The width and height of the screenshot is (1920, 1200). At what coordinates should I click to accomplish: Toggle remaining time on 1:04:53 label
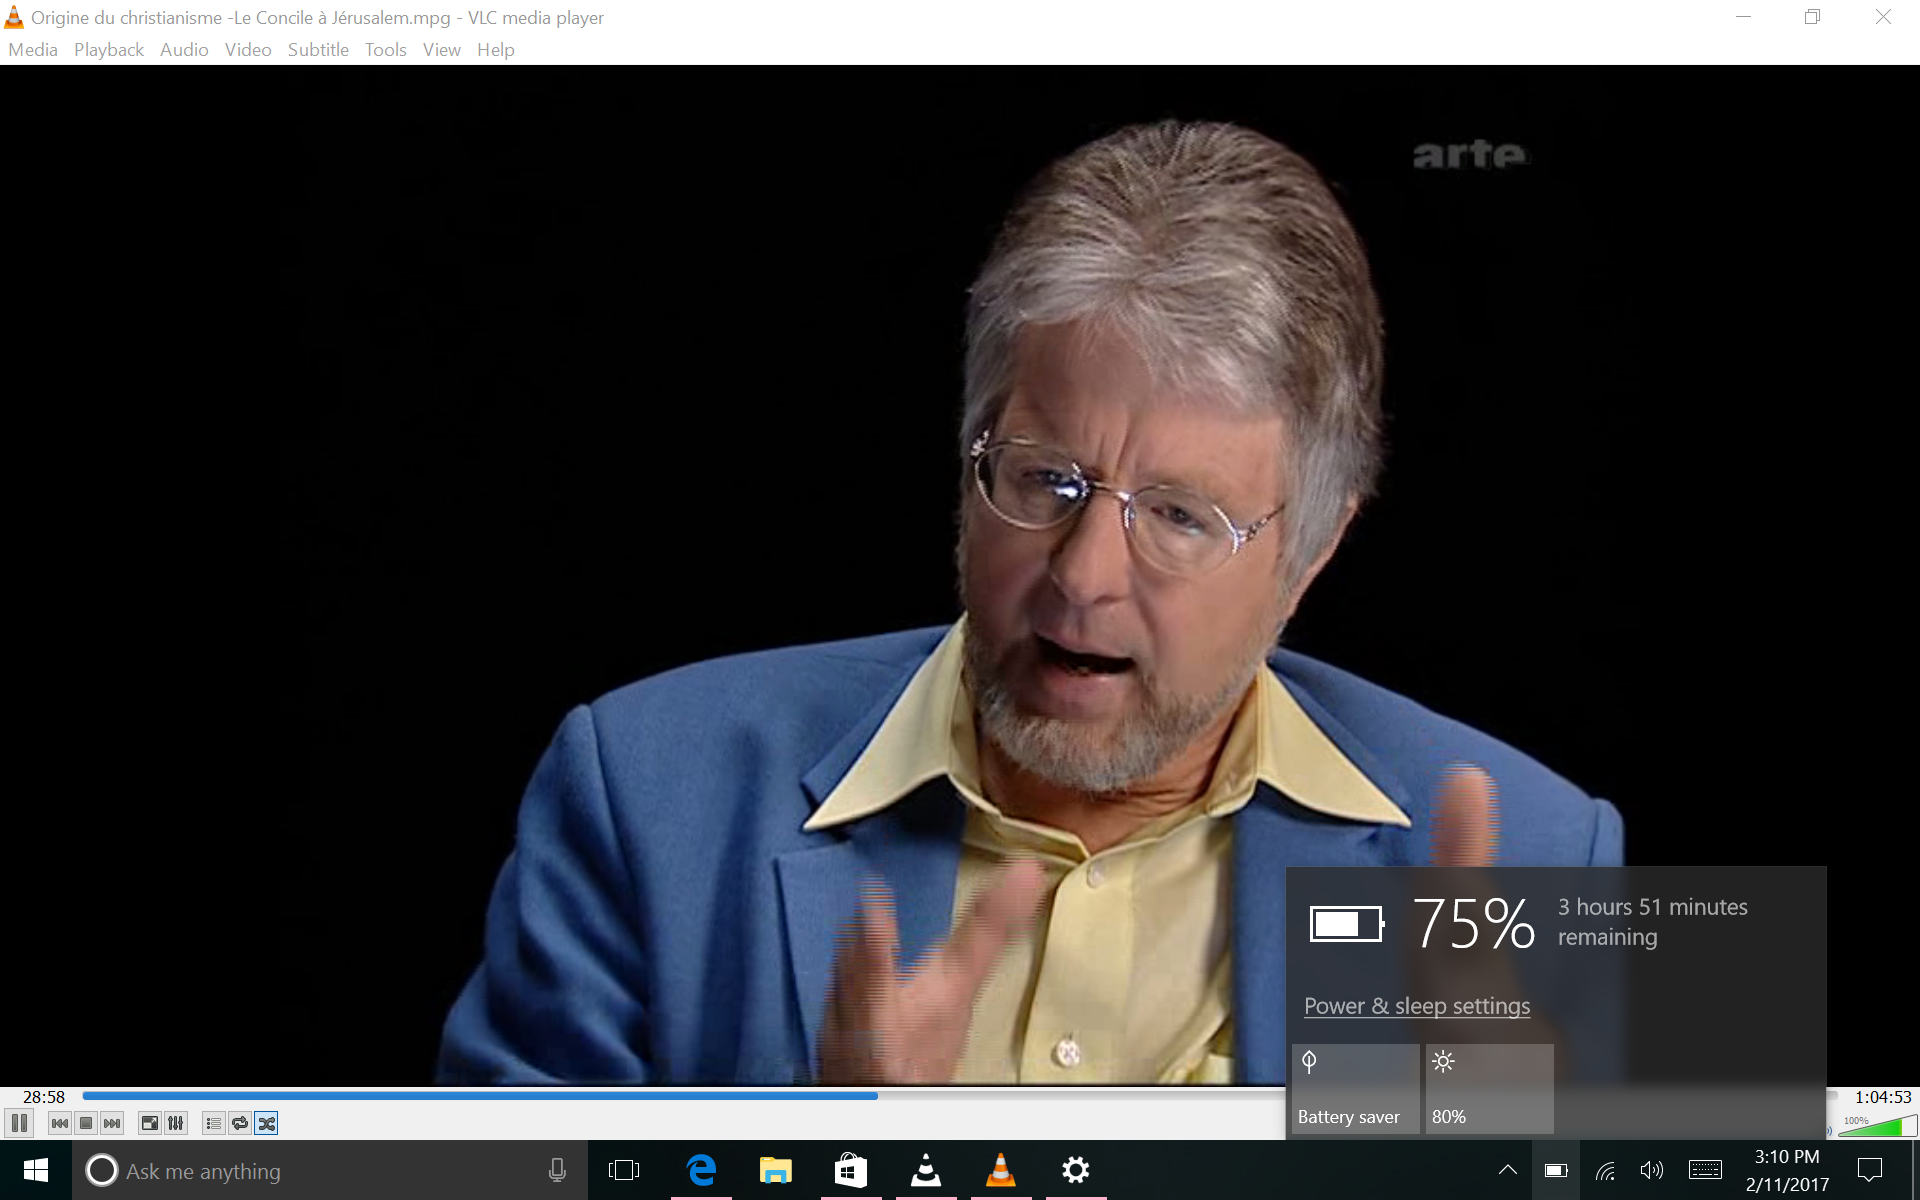[1882, 1097]
